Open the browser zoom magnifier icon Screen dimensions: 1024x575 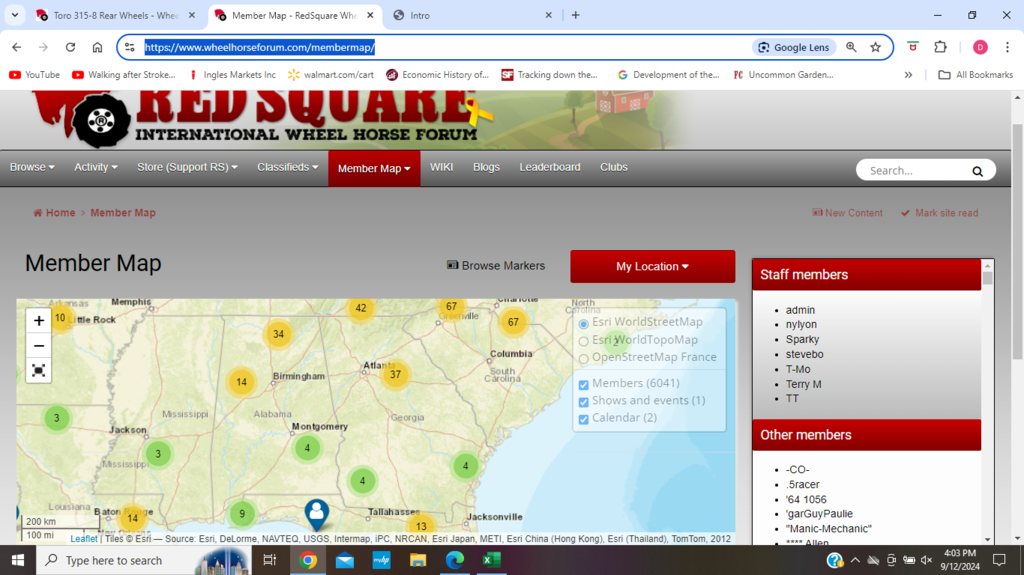pos(851,47)
